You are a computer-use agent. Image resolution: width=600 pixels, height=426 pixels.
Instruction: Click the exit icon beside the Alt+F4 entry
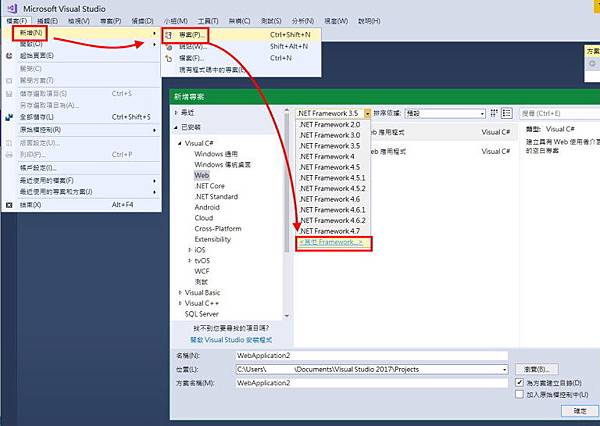9,205
